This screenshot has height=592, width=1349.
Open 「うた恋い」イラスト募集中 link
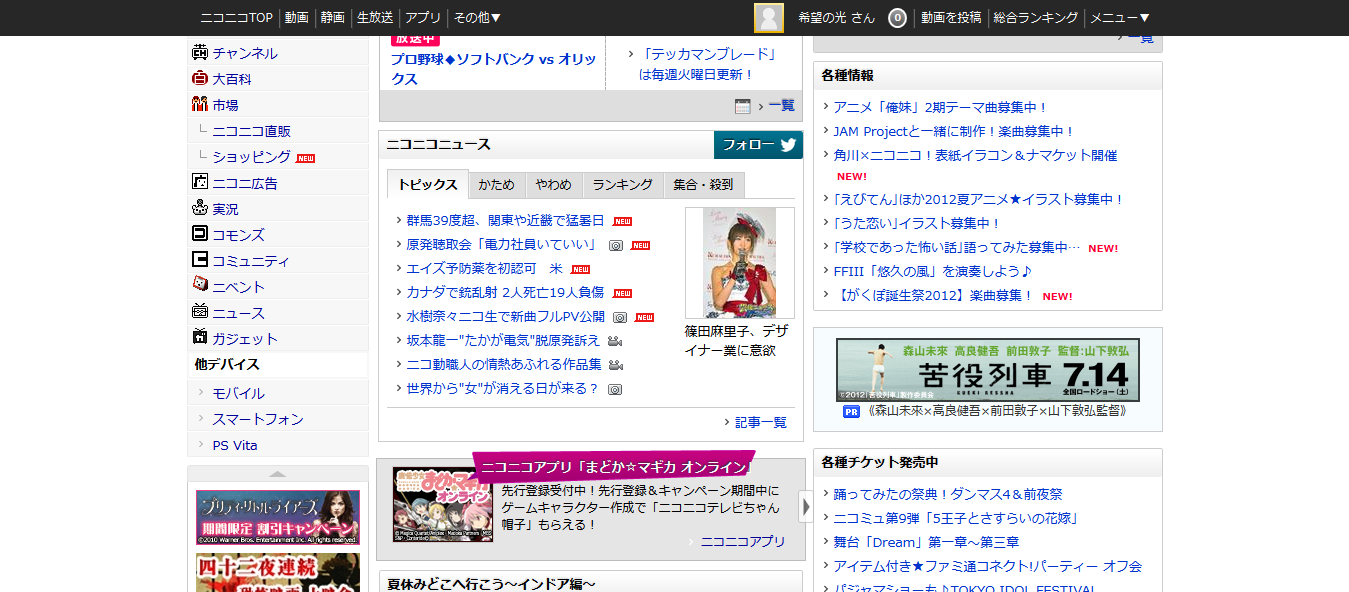pos(917,223)
